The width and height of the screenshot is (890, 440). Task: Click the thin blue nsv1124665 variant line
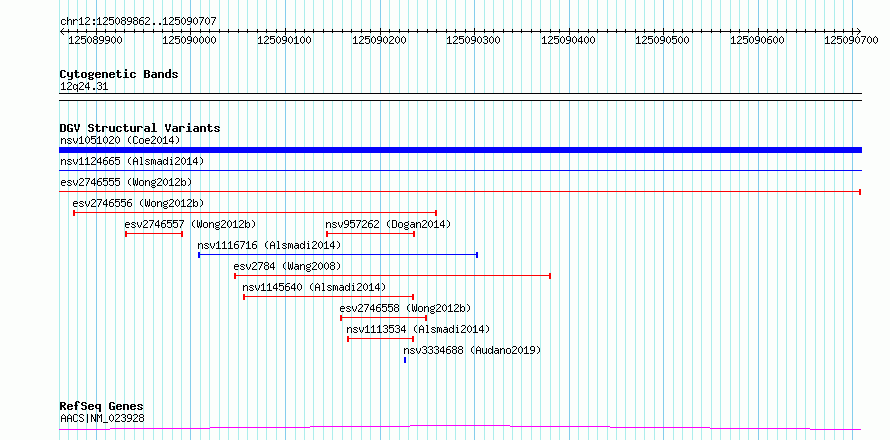460,170
